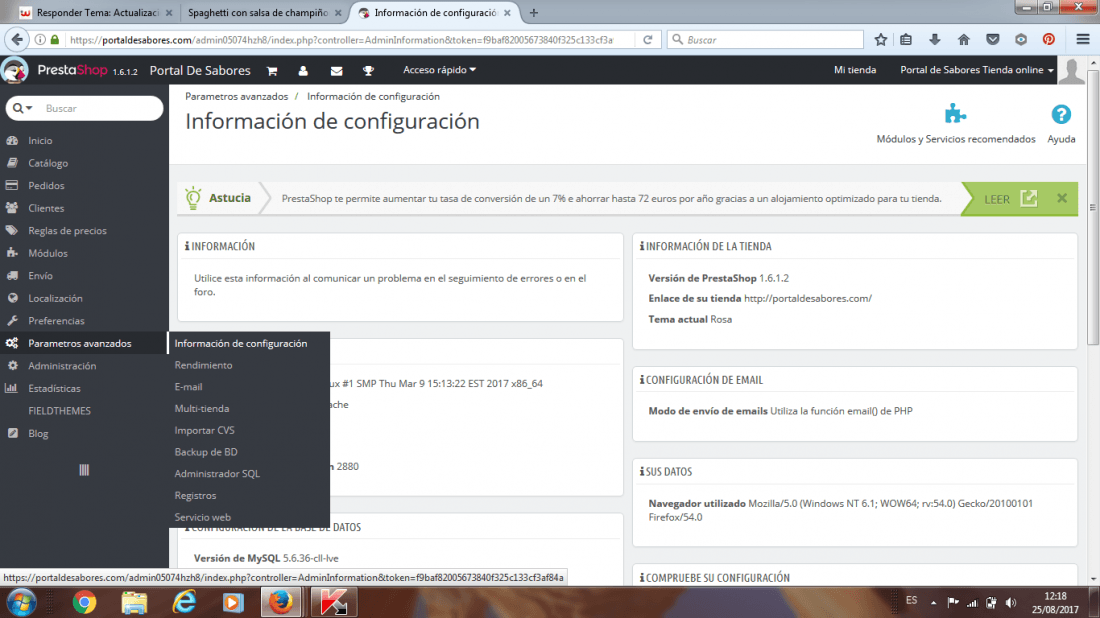Open Estadísticas in the sidebar
The width and height of the screenshot is (1100, 618).
(54, 388)
